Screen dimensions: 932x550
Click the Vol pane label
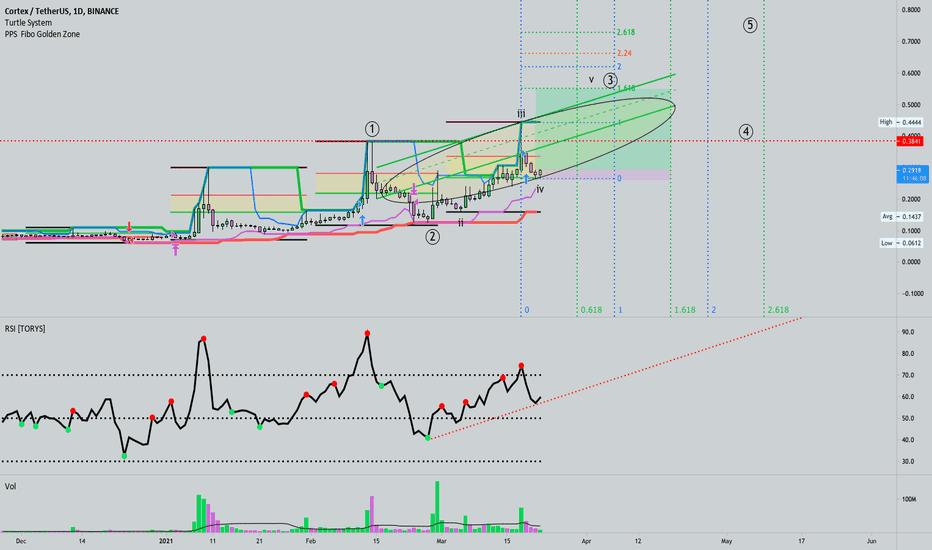[10, 486]
